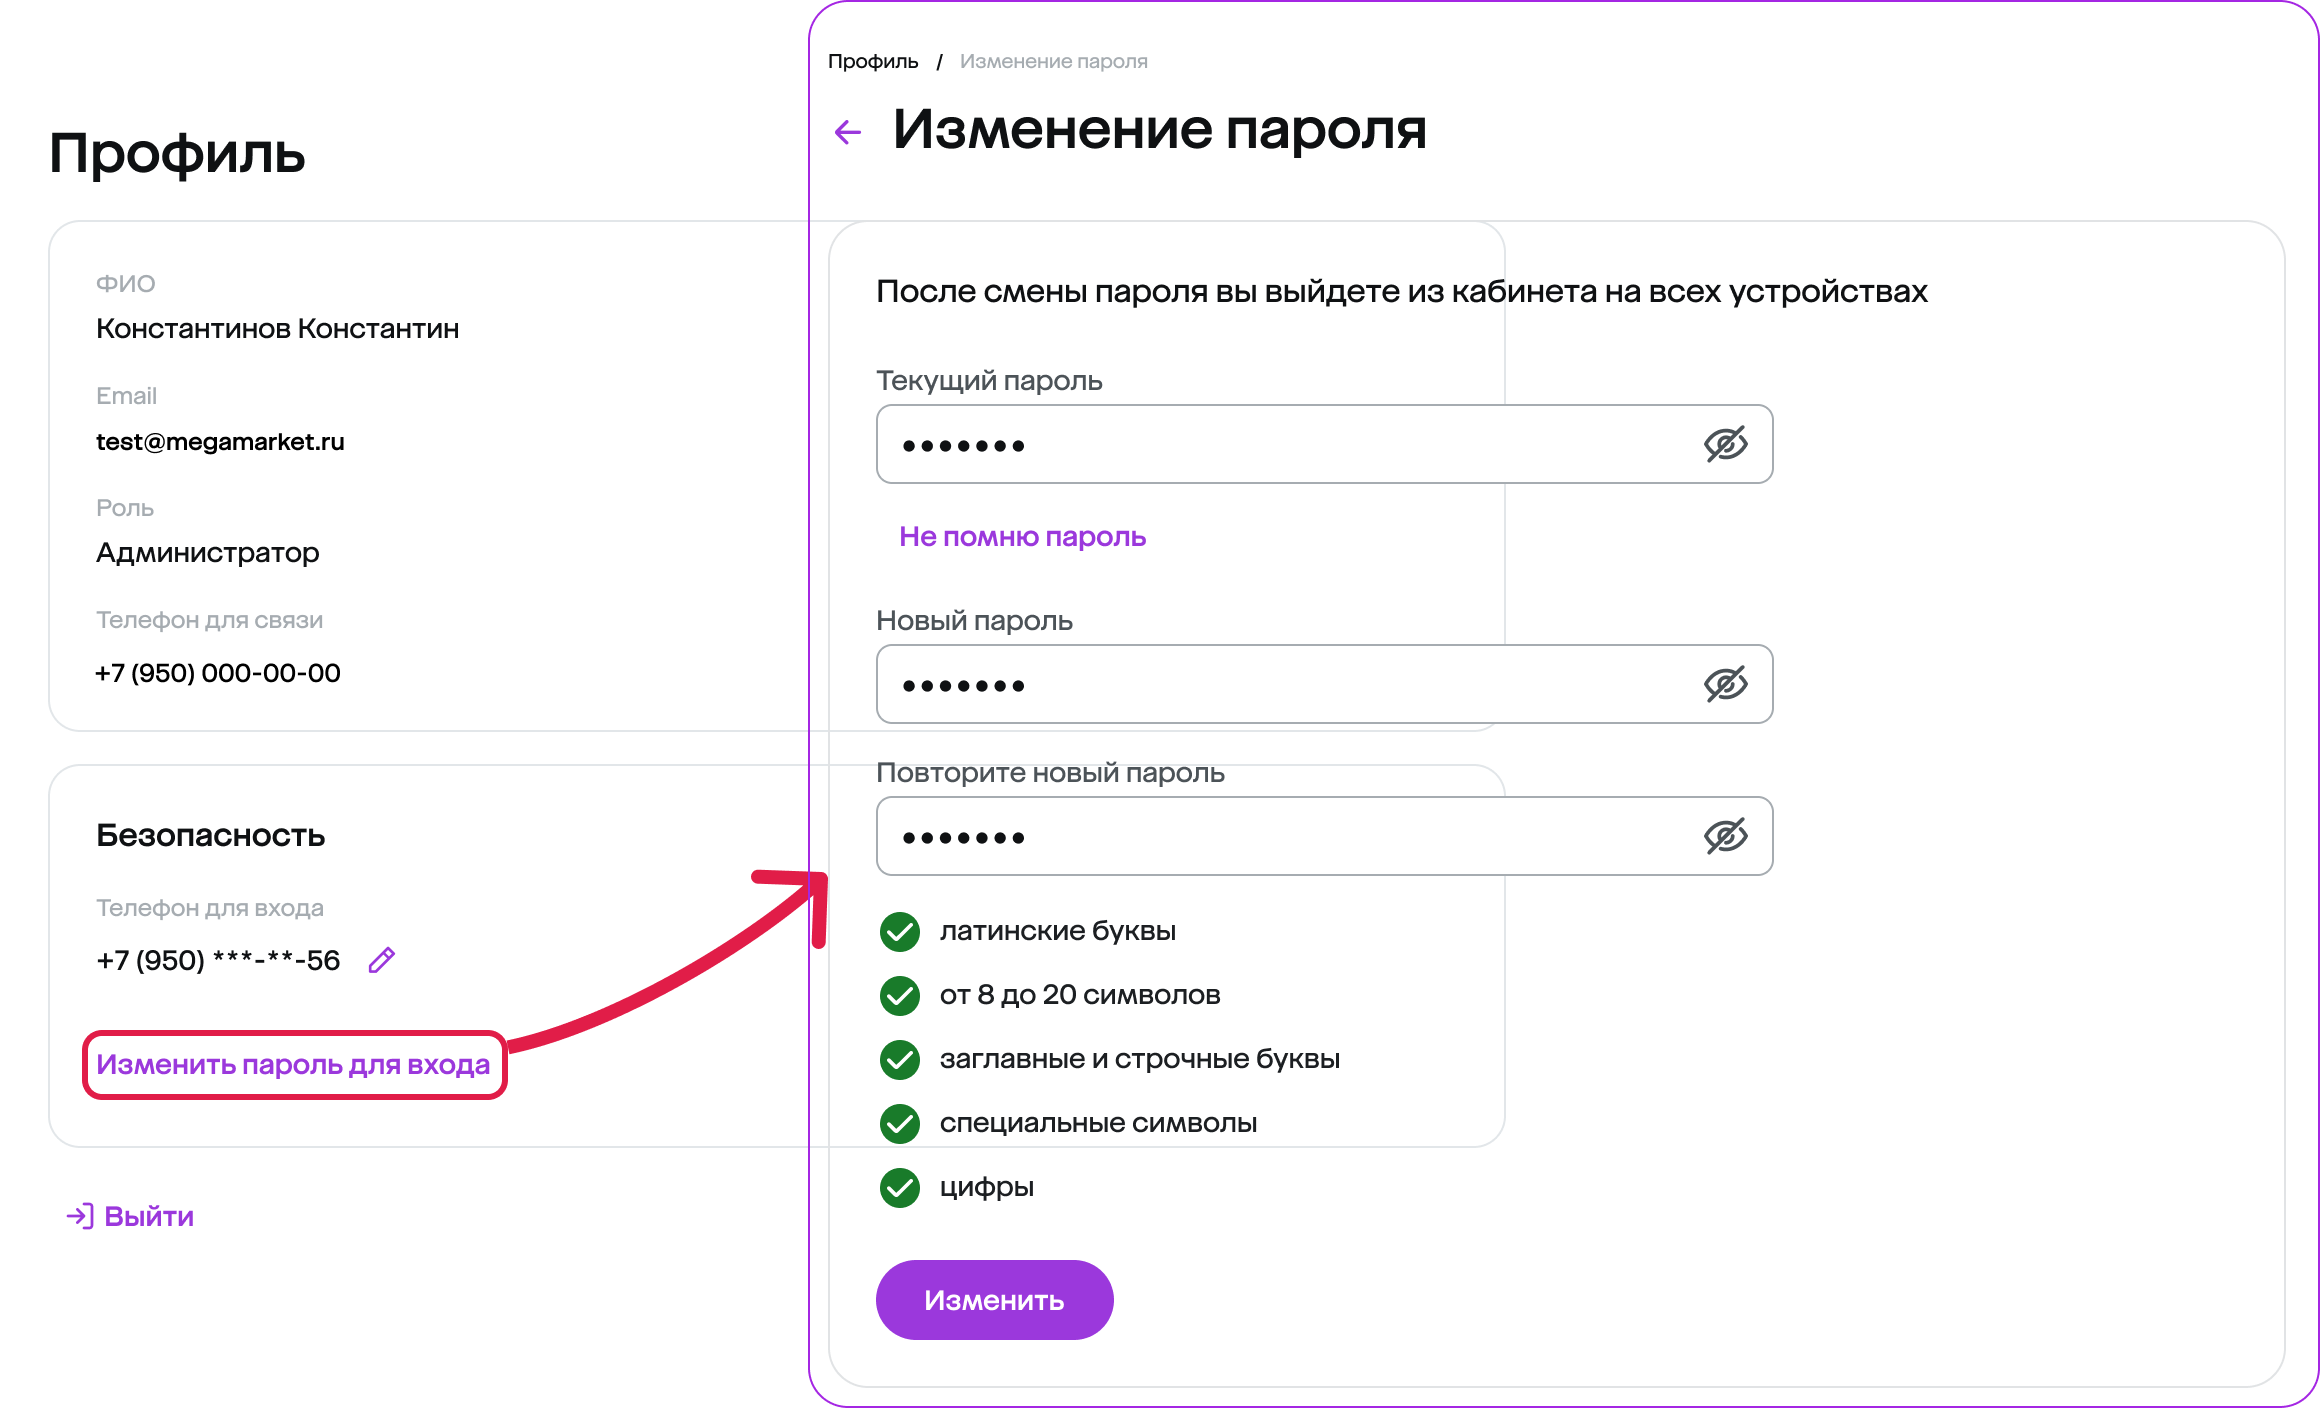Click the green check next to латинские буквы
Viewport: 2320px width, 1408px height.
900,931
